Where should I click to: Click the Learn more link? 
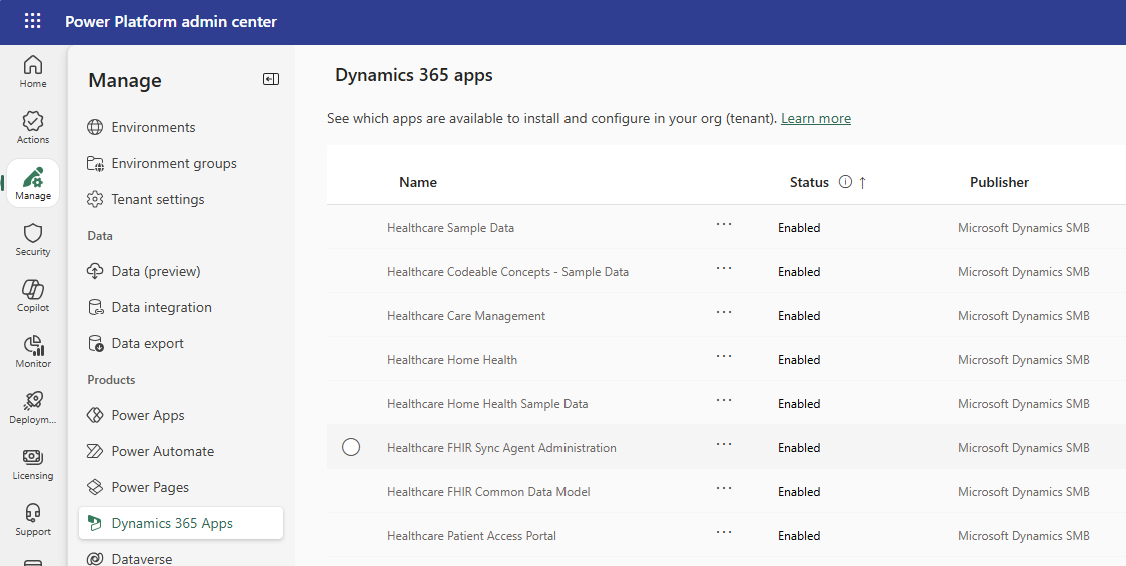(x=816, y=119)
